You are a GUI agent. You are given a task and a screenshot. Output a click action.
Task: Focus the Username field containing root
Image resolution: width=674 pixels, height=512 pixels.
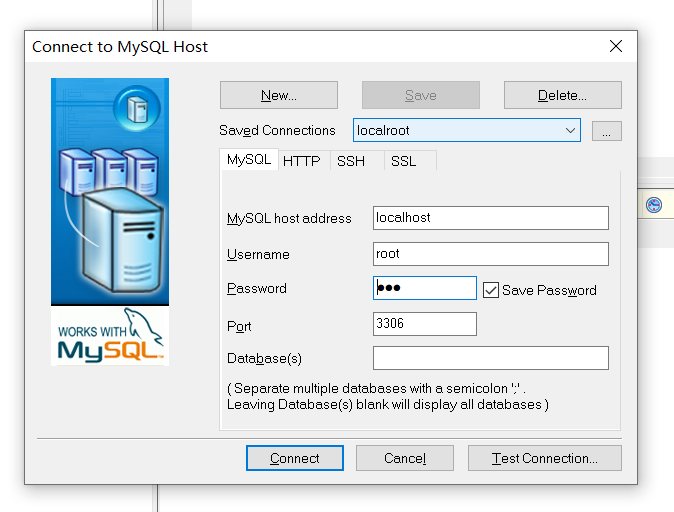tap(490, 254)
